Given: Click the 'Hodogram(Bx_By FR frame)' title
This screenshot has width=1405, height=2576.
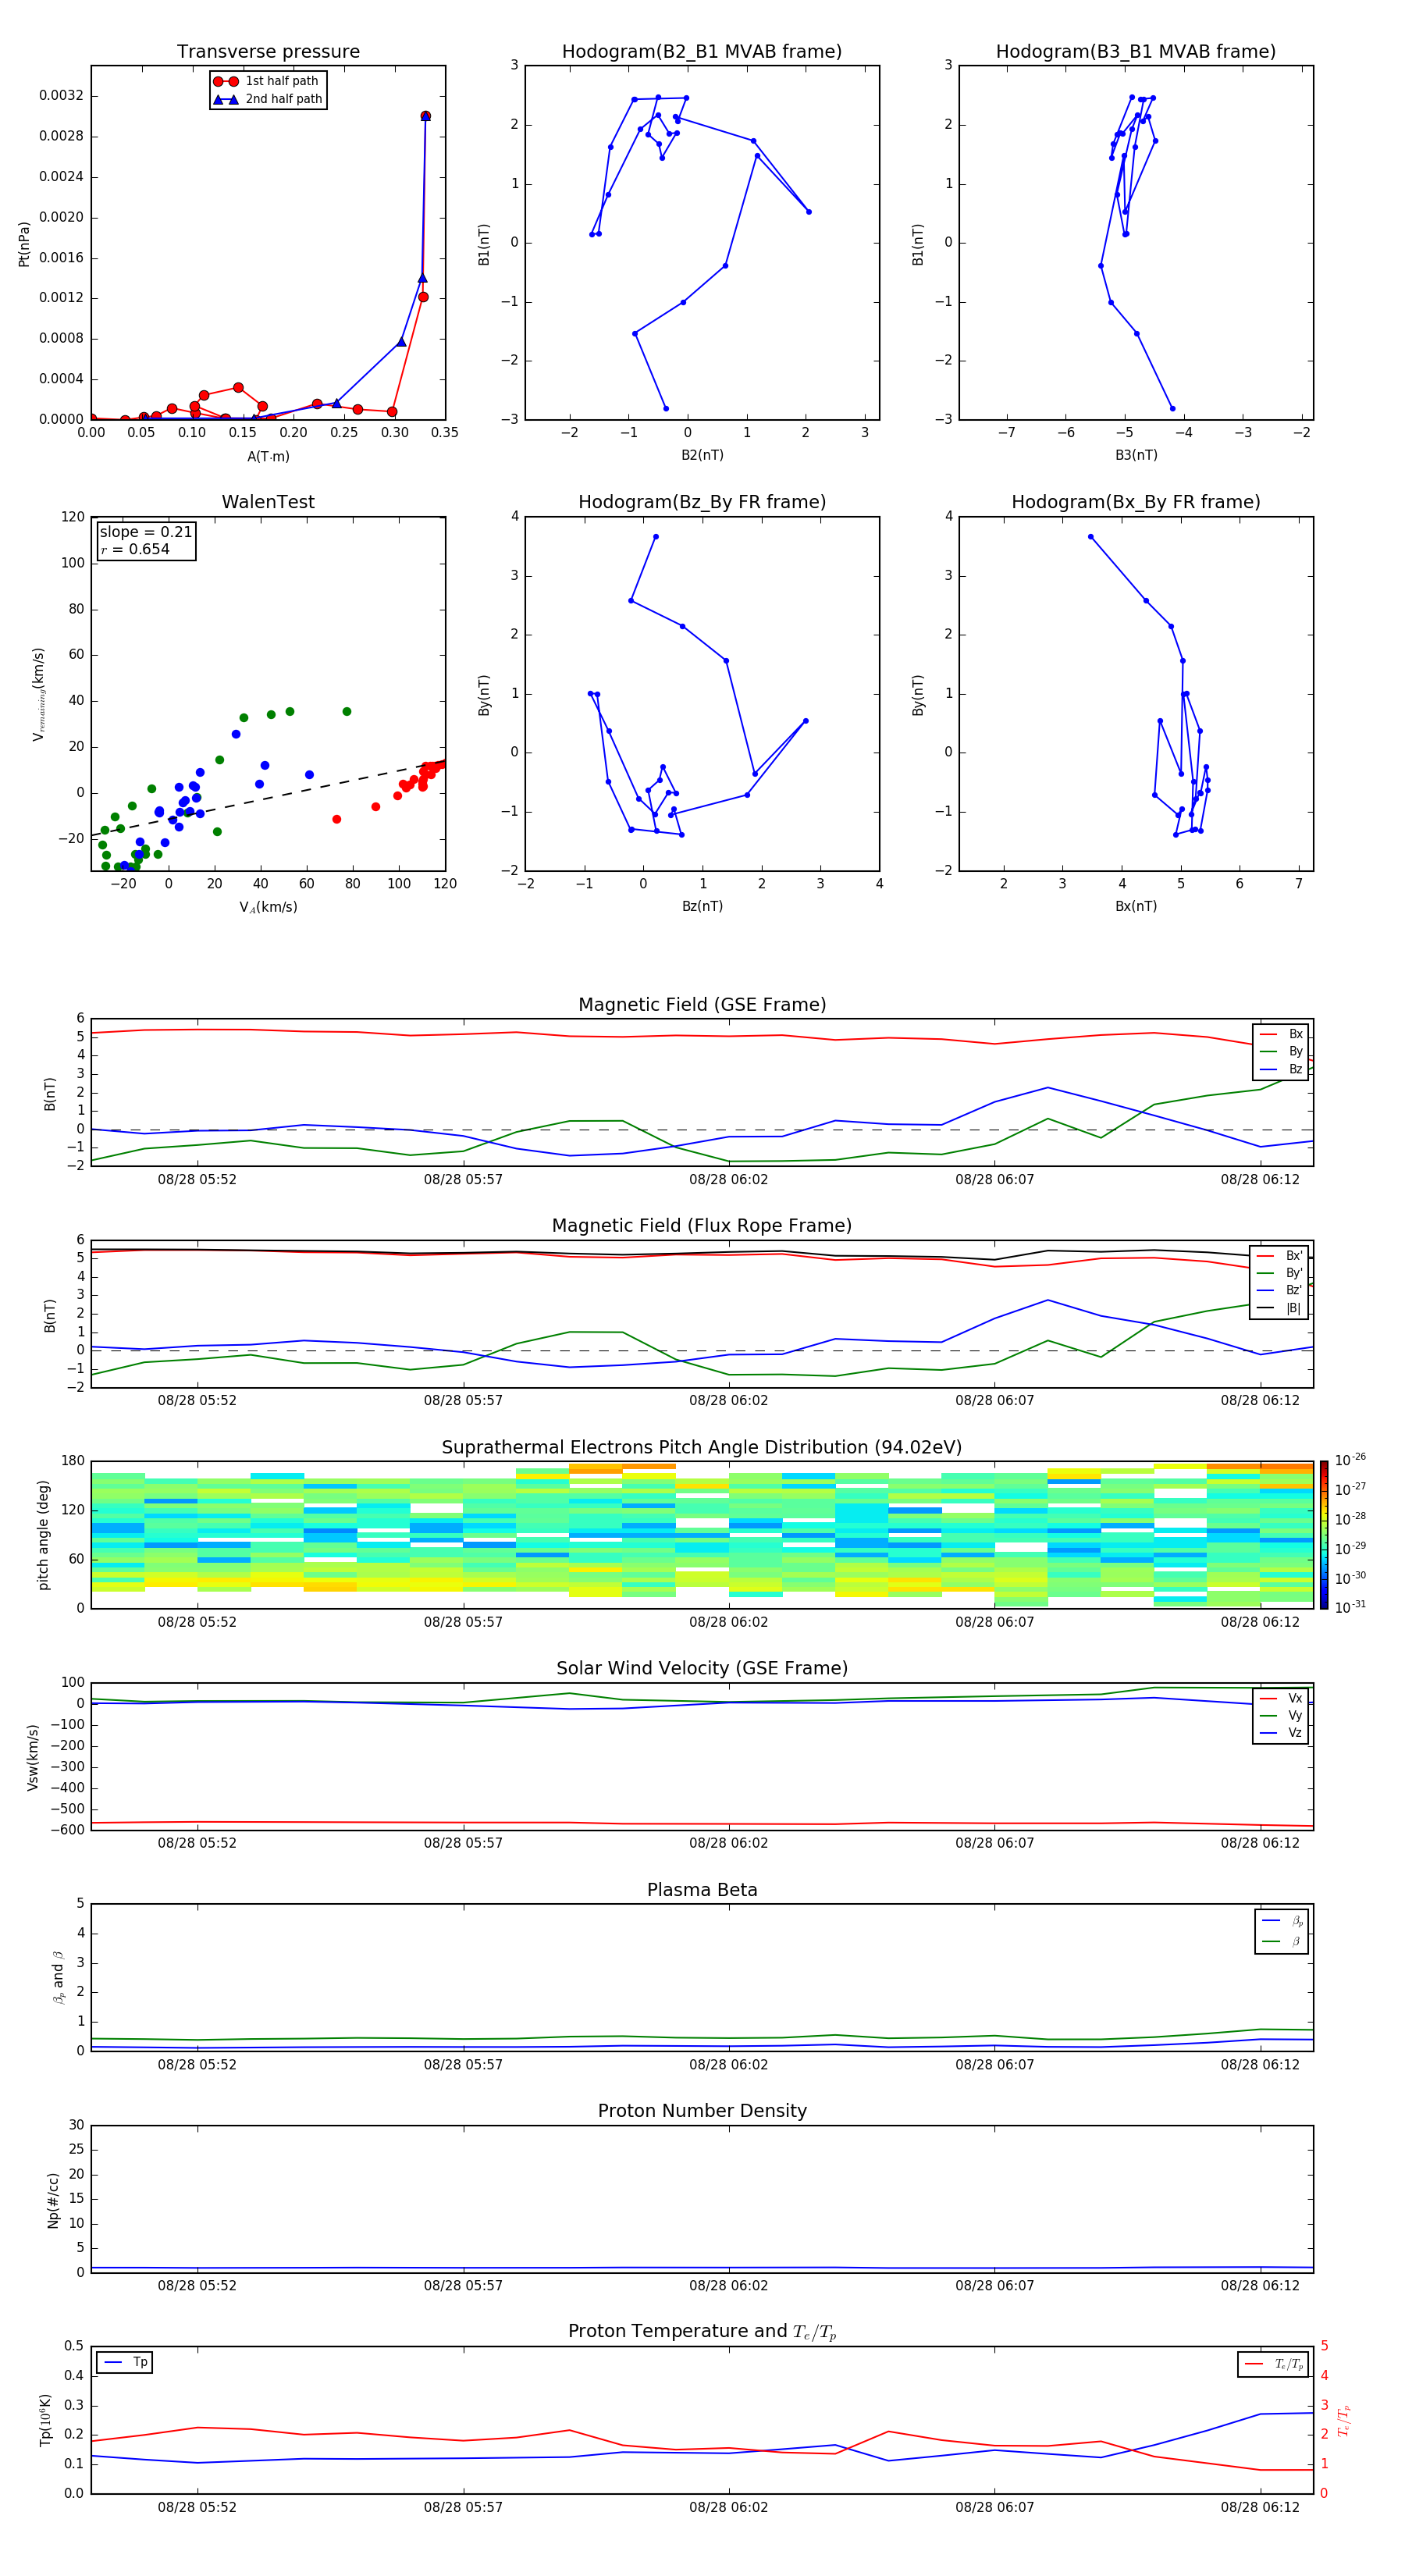Looking at the screenshot, I should pos(1136,502).
